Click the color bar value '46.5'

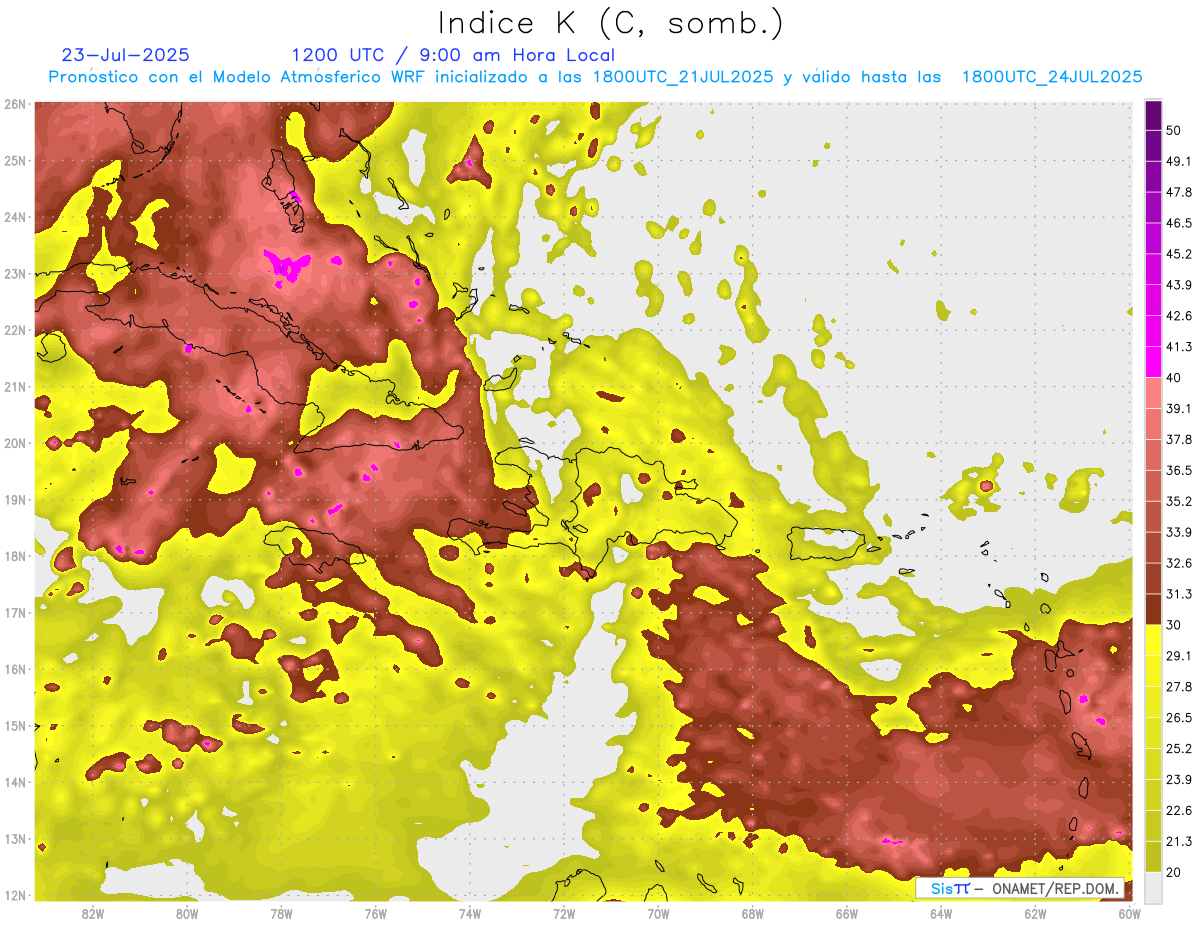1178,223
